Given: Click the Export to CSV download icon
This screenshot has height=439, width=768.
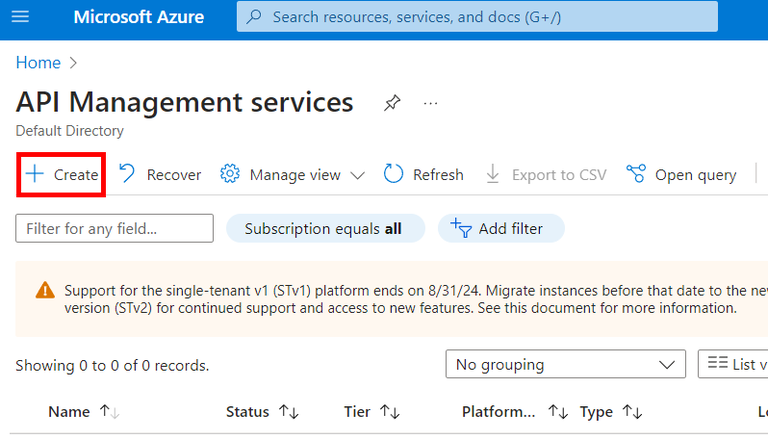Looking at the screenshot, I should pos(493,174).
